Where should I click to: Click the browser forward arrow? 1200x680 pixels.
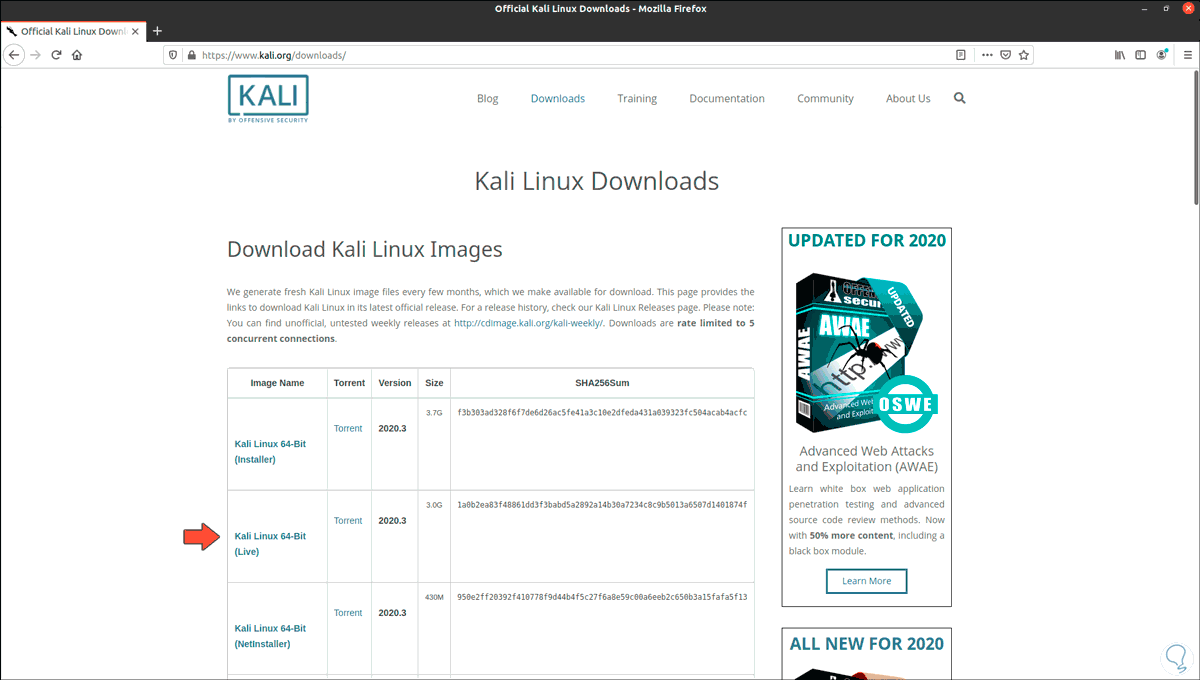coord(36,55)
